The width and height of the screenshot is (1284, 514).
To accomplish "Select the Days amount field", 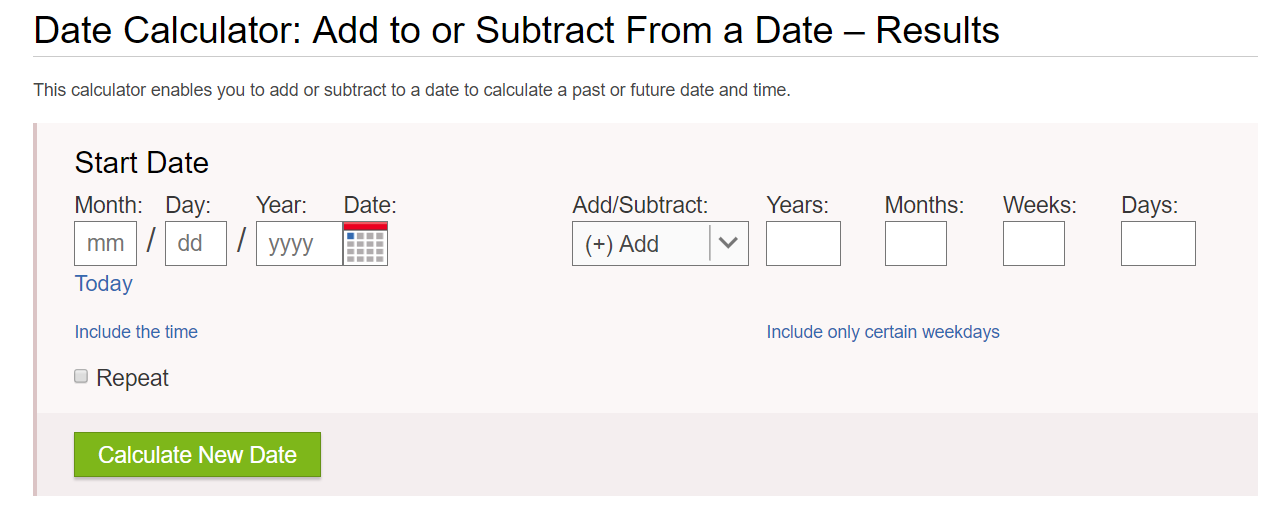I will point(1158,243).
